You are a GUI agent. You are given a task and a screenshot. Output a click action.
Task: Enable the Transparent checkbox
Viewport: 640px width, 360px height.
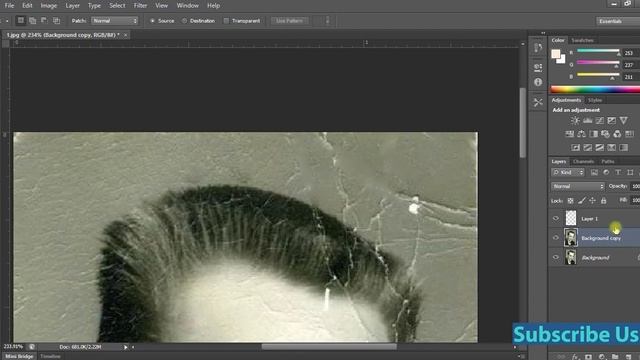(x=226, y=21)
